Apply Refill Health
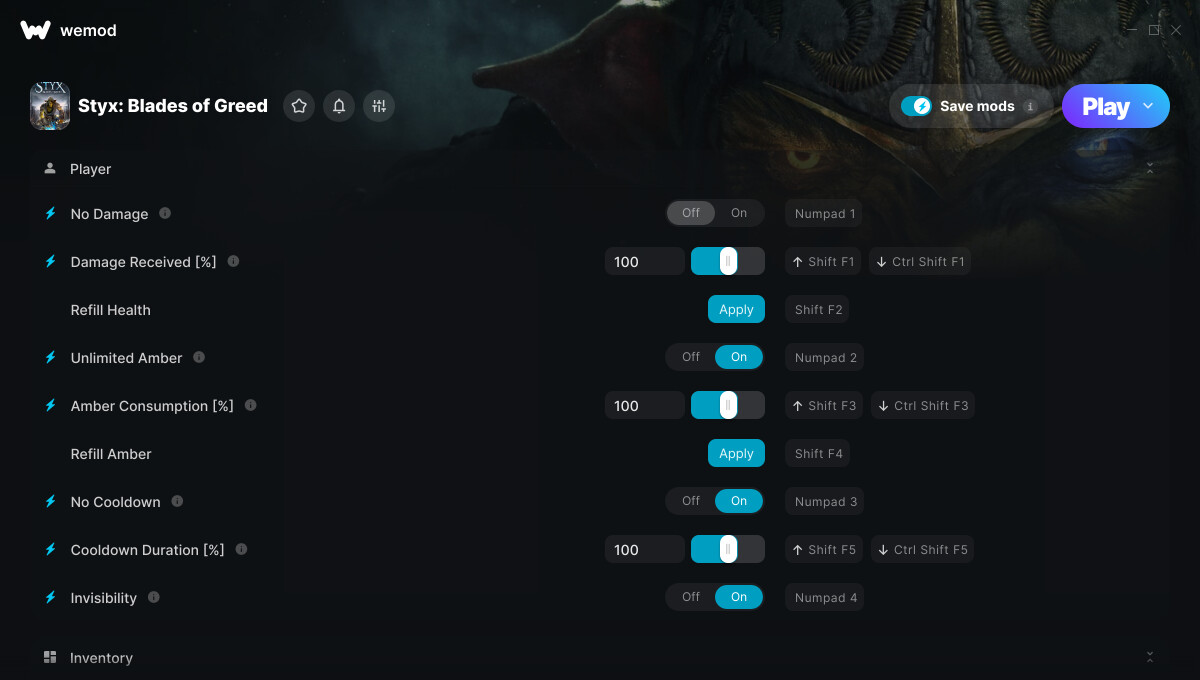Viewport: 1200px width, 680px height. (736, 309)
